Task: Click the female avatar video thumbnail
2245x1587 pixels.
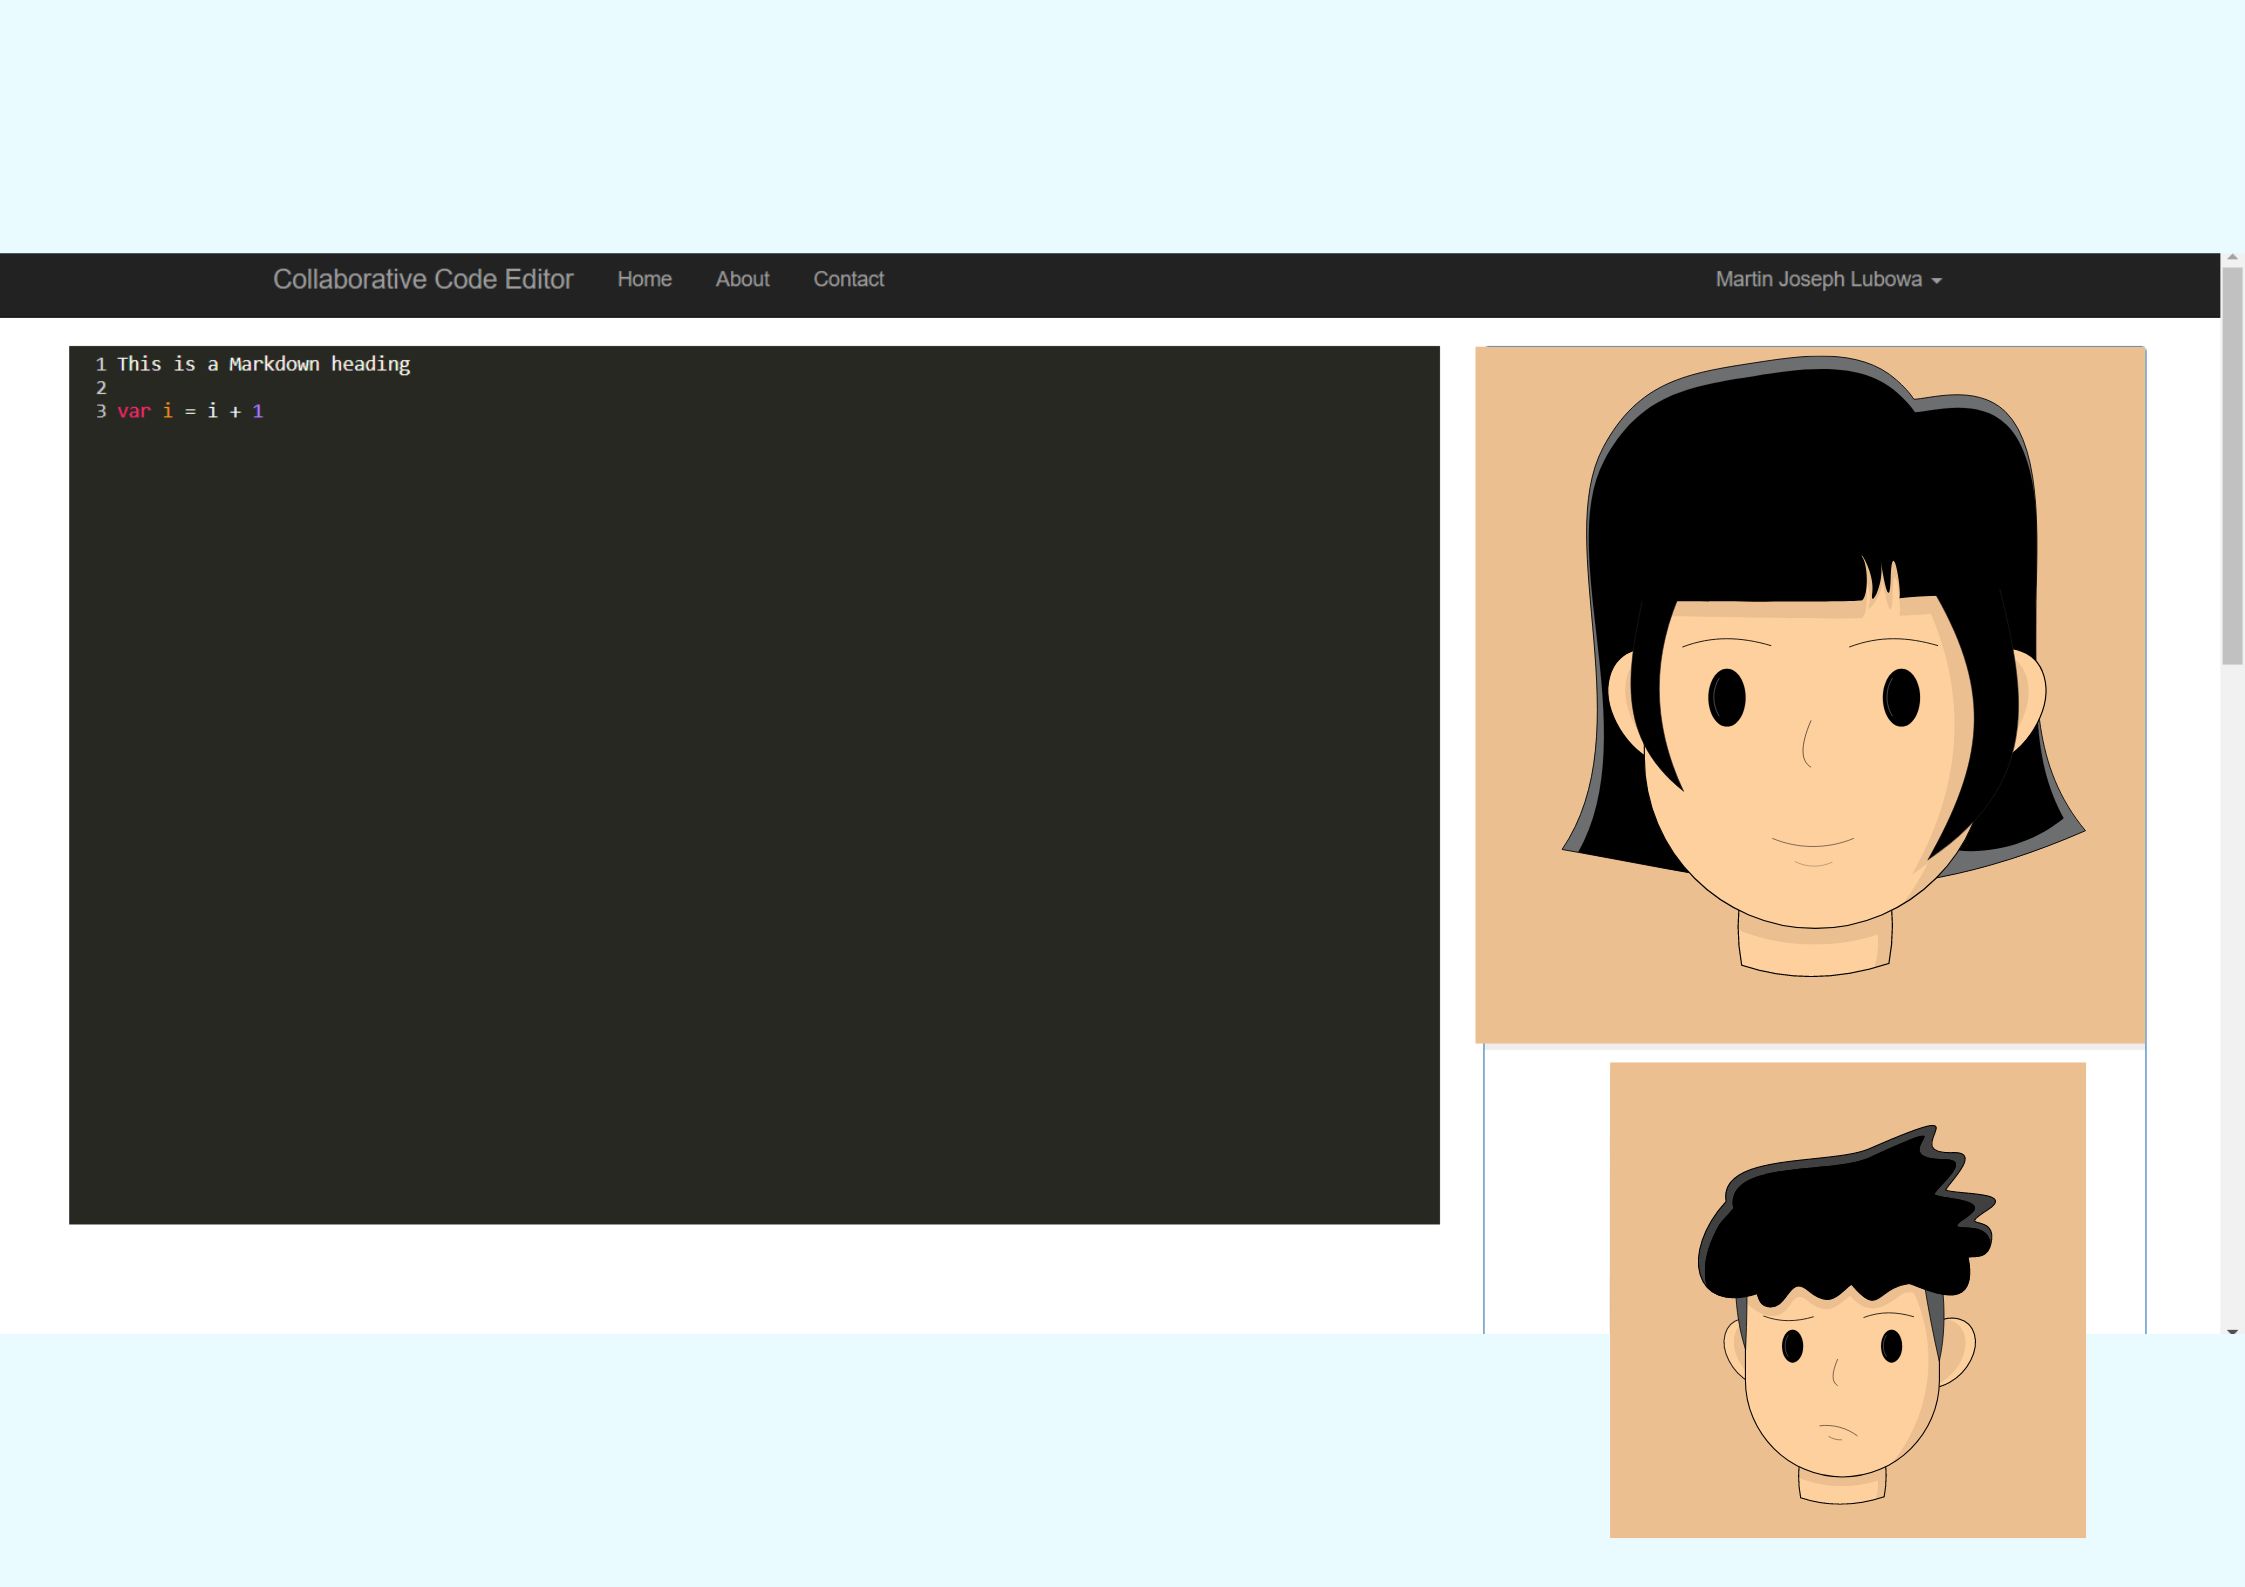Action: point(1810,695)
